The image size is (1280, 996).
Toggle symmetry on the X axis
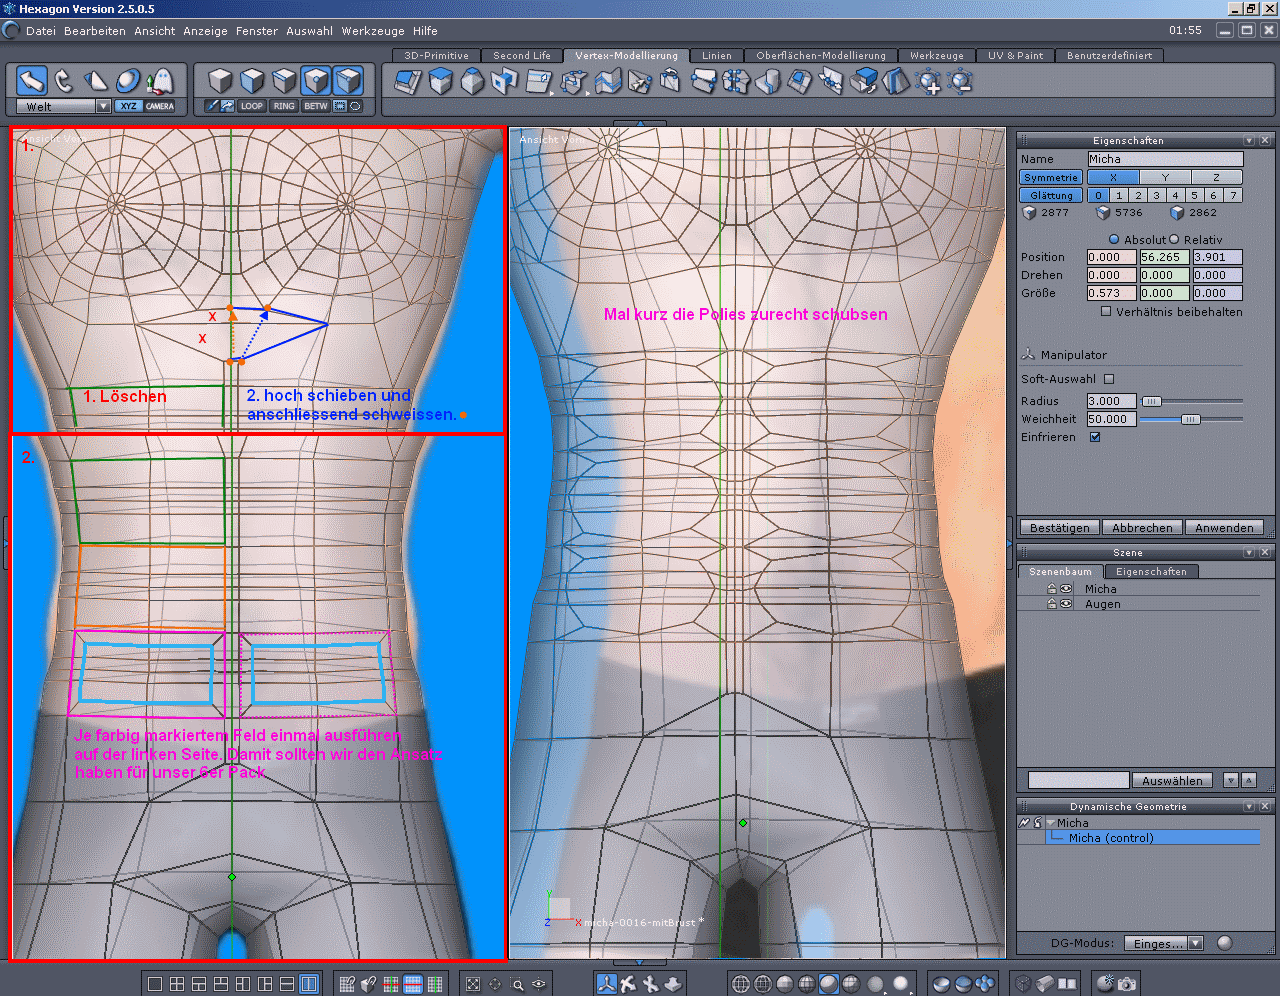(1113, 177)
